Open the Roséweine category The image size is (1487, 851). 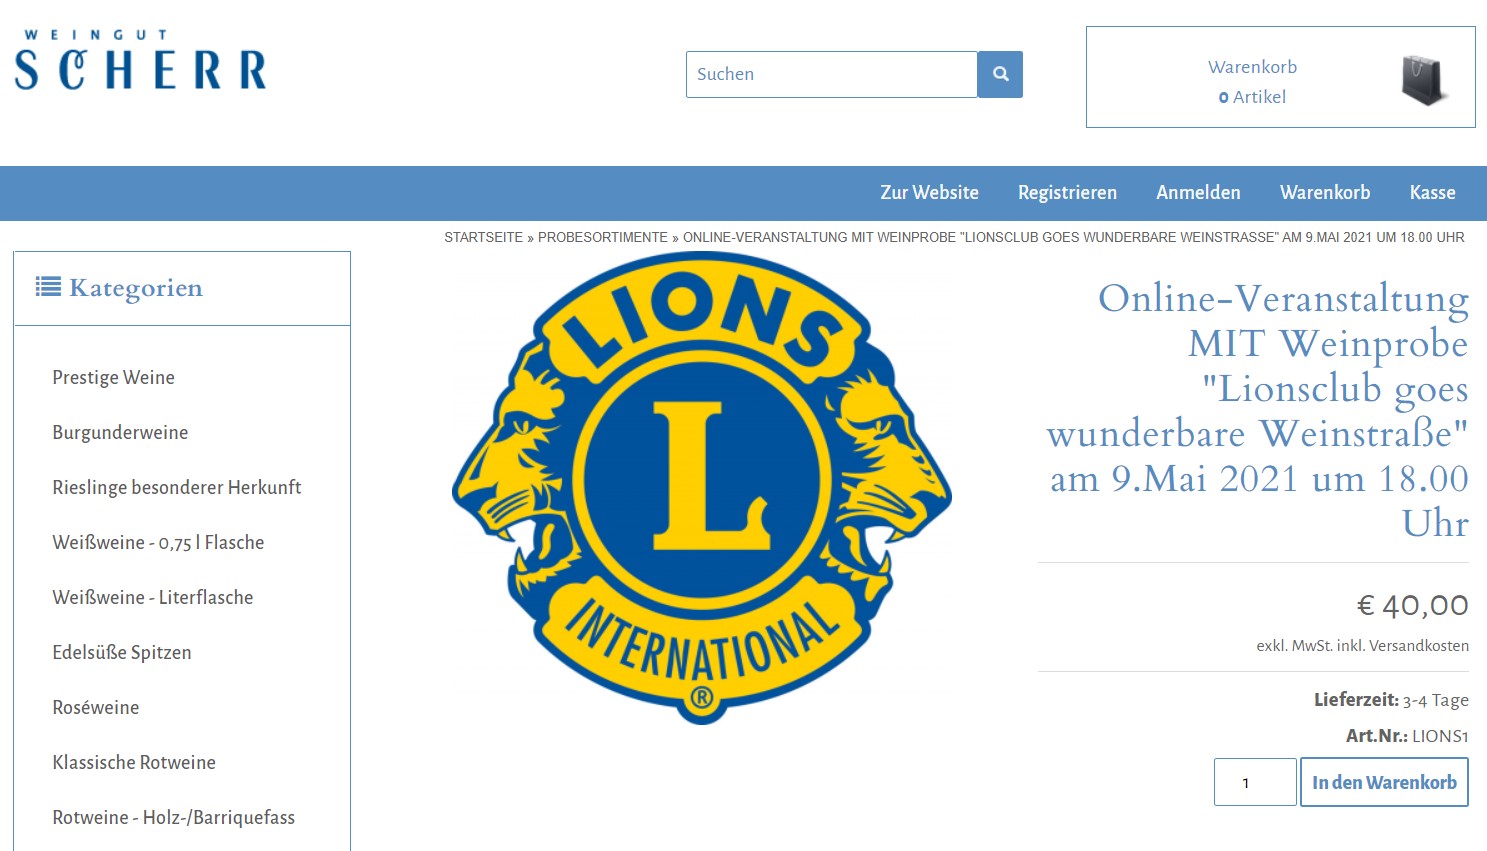pyautogui.click(x=95, y=707)
